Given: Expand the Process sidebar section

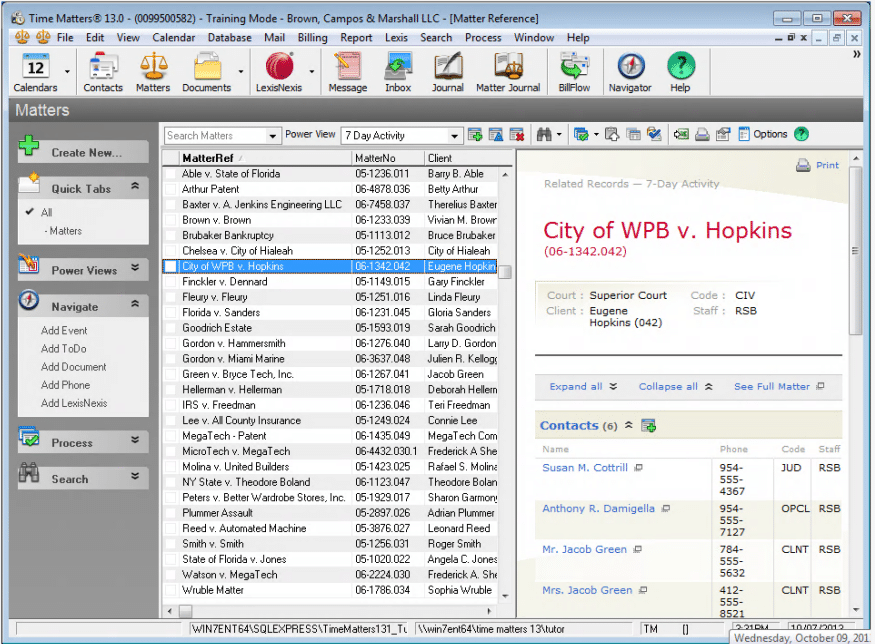Looking at the screenshot, I should 135,440.
